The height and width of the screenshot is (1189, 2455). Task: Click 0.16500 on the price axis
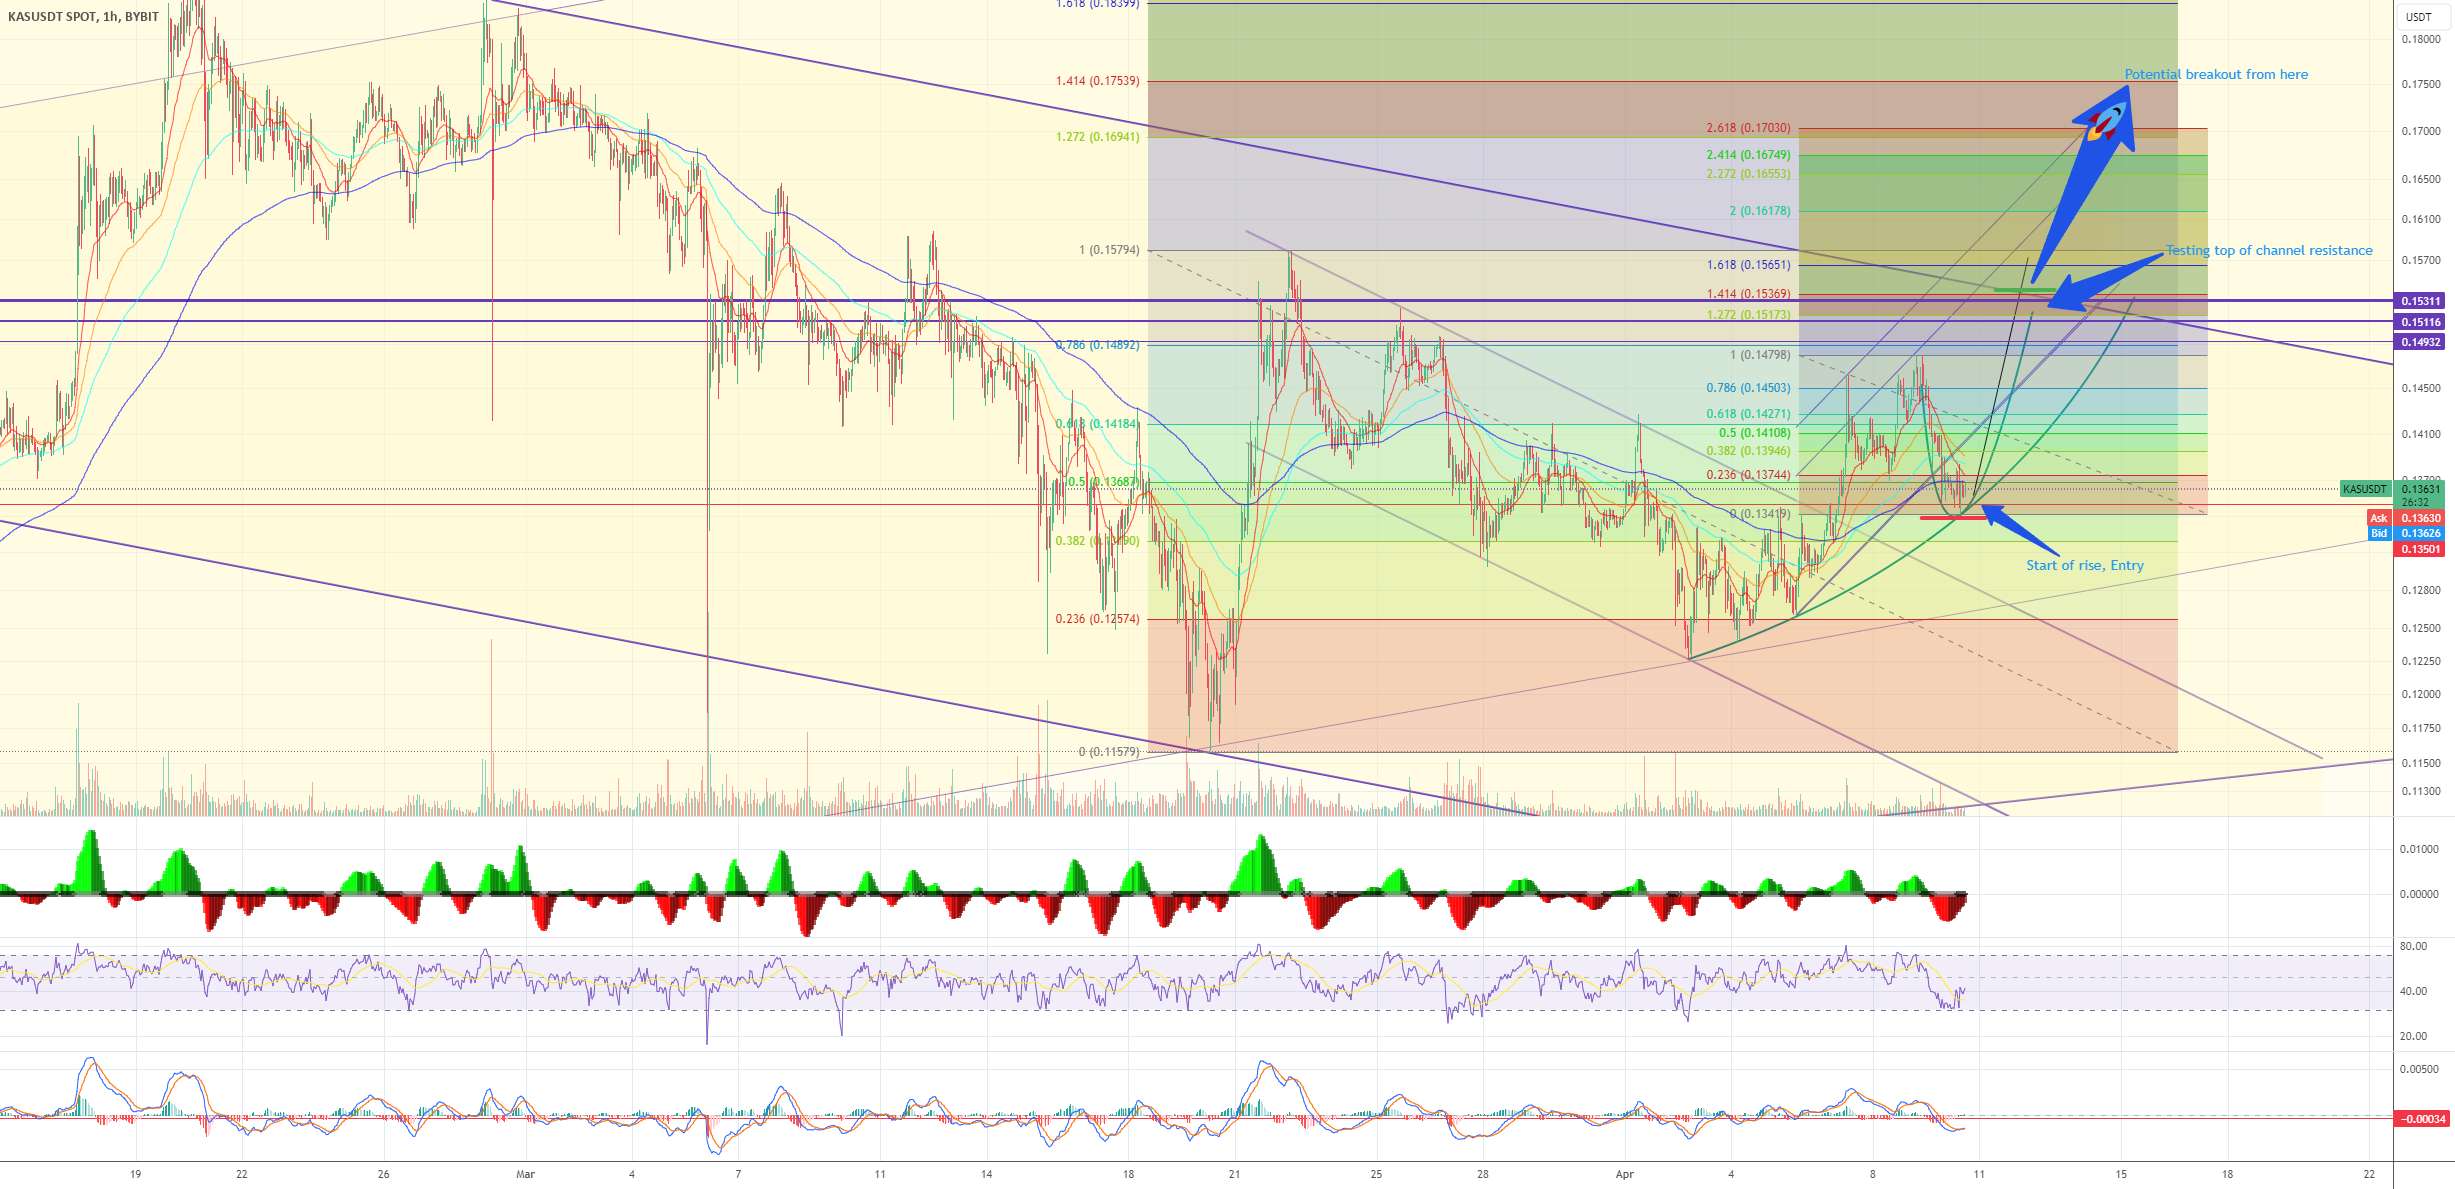(2420, 179)
